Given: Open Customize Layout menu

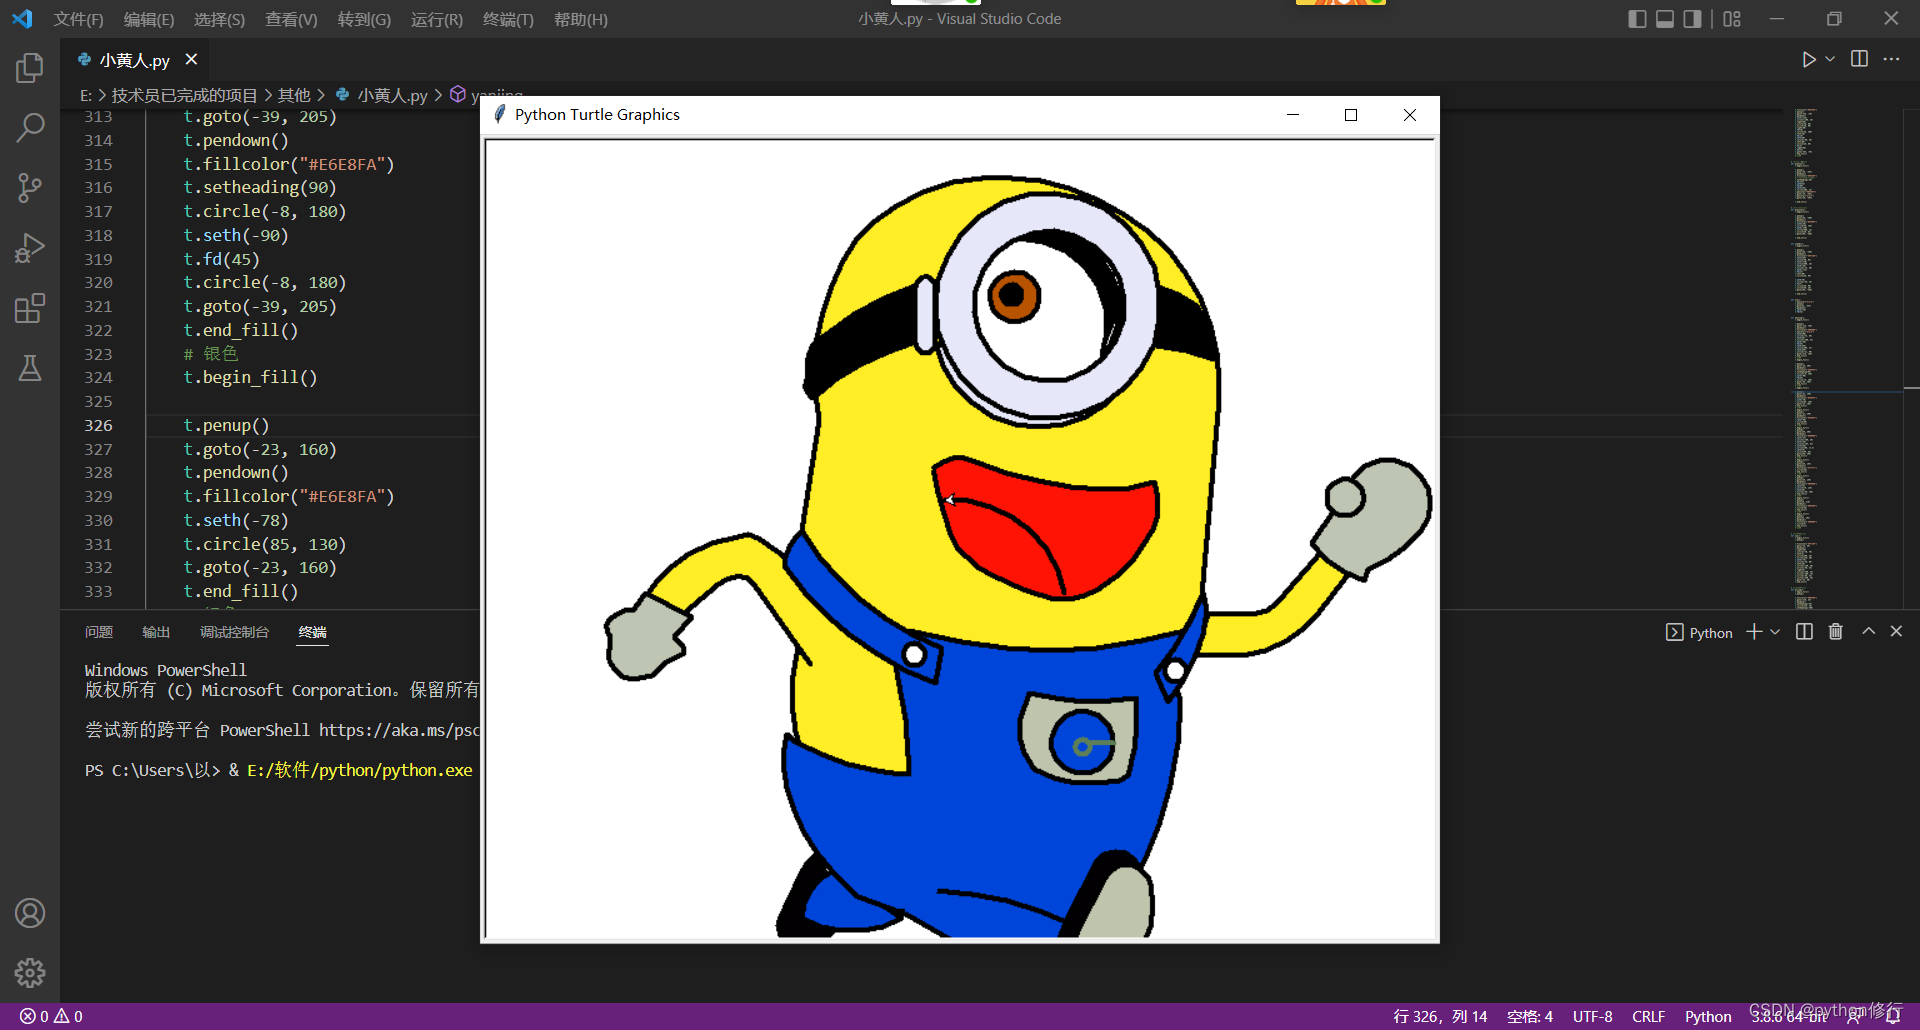Looking at the screenshot, I should pos(1732,19).
